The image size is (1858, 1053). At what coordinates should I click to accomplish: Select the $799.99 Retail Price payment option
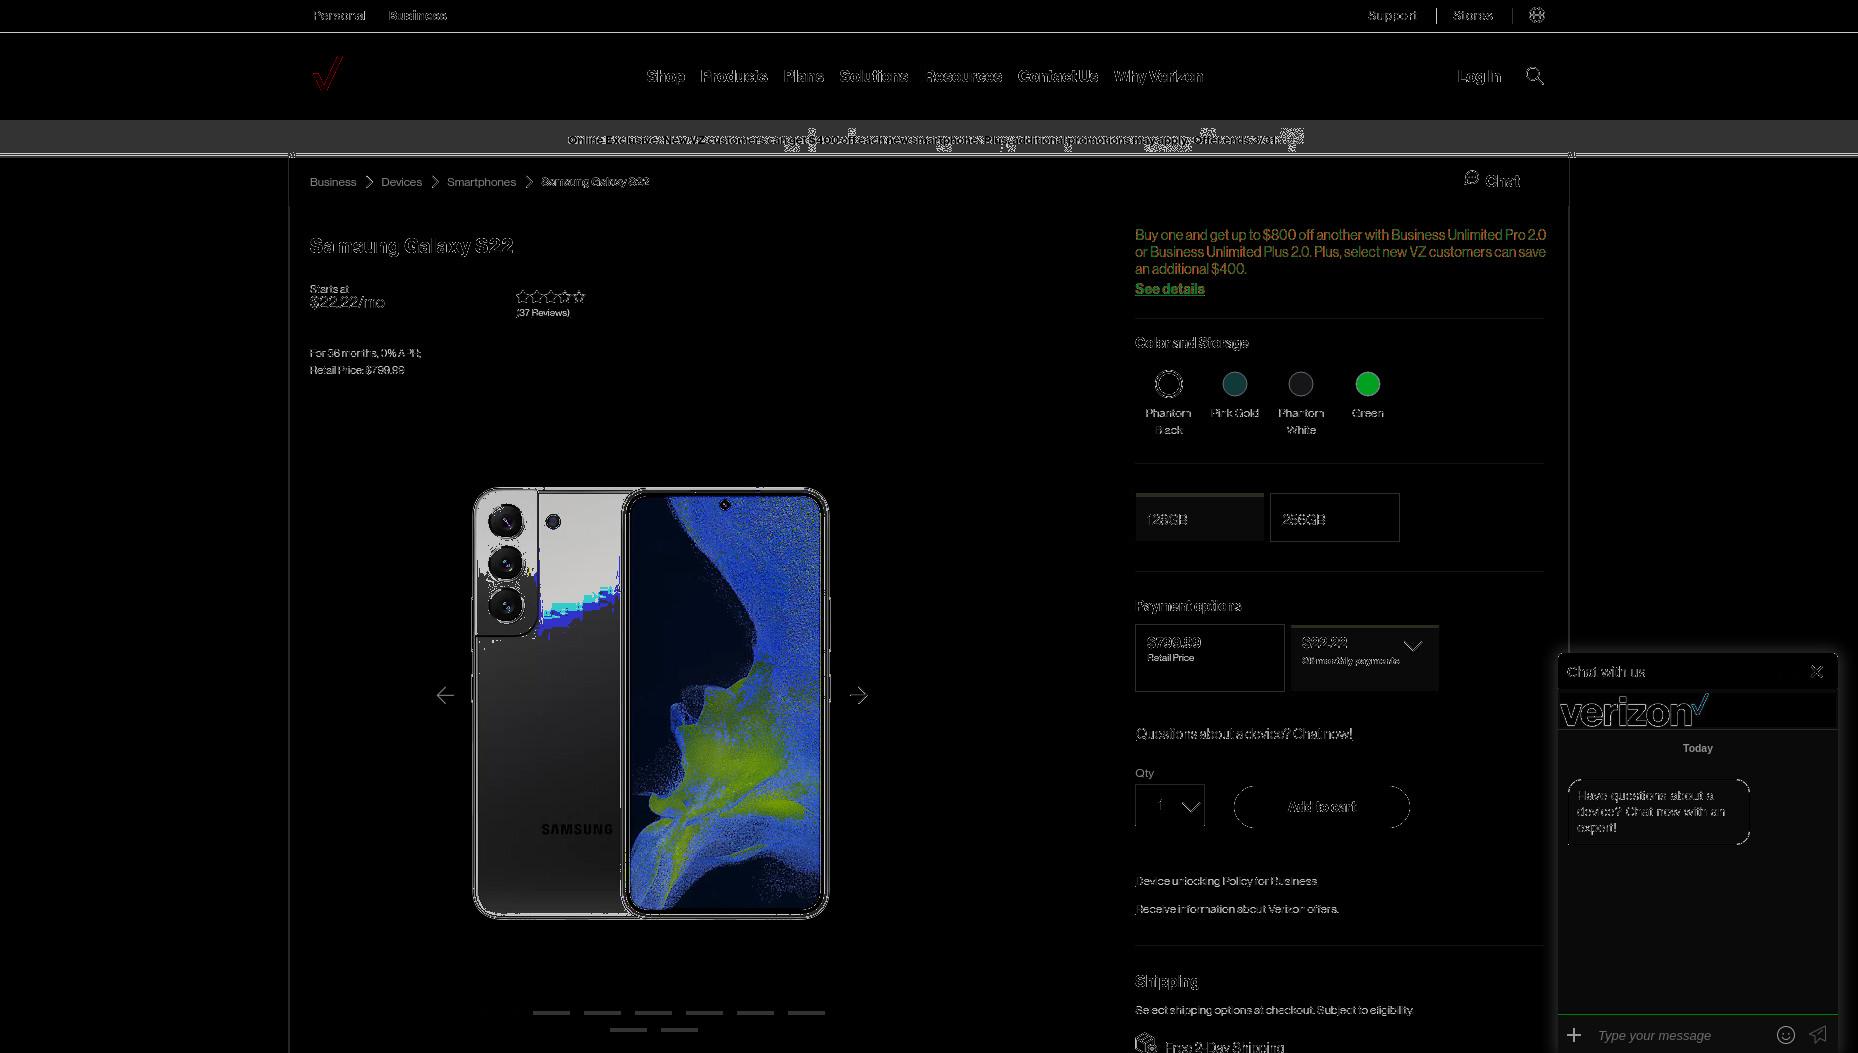[1209, 658]
